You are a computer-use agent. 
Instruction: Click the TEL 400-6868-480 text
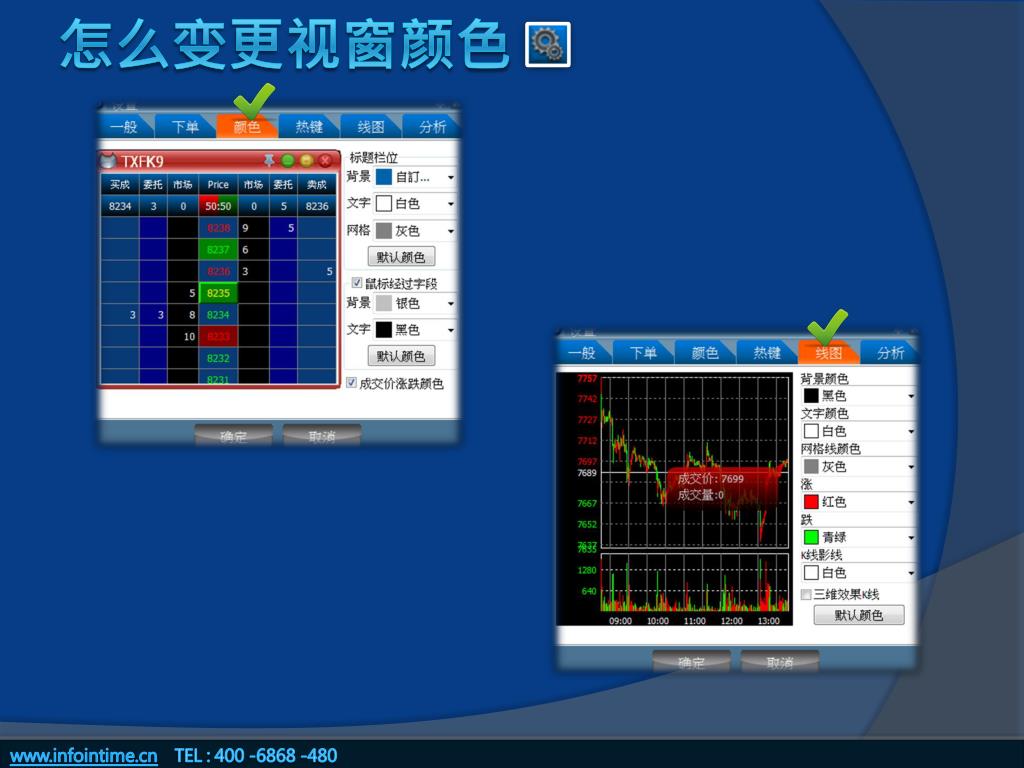pyautogui.click(x=255, y=756)
